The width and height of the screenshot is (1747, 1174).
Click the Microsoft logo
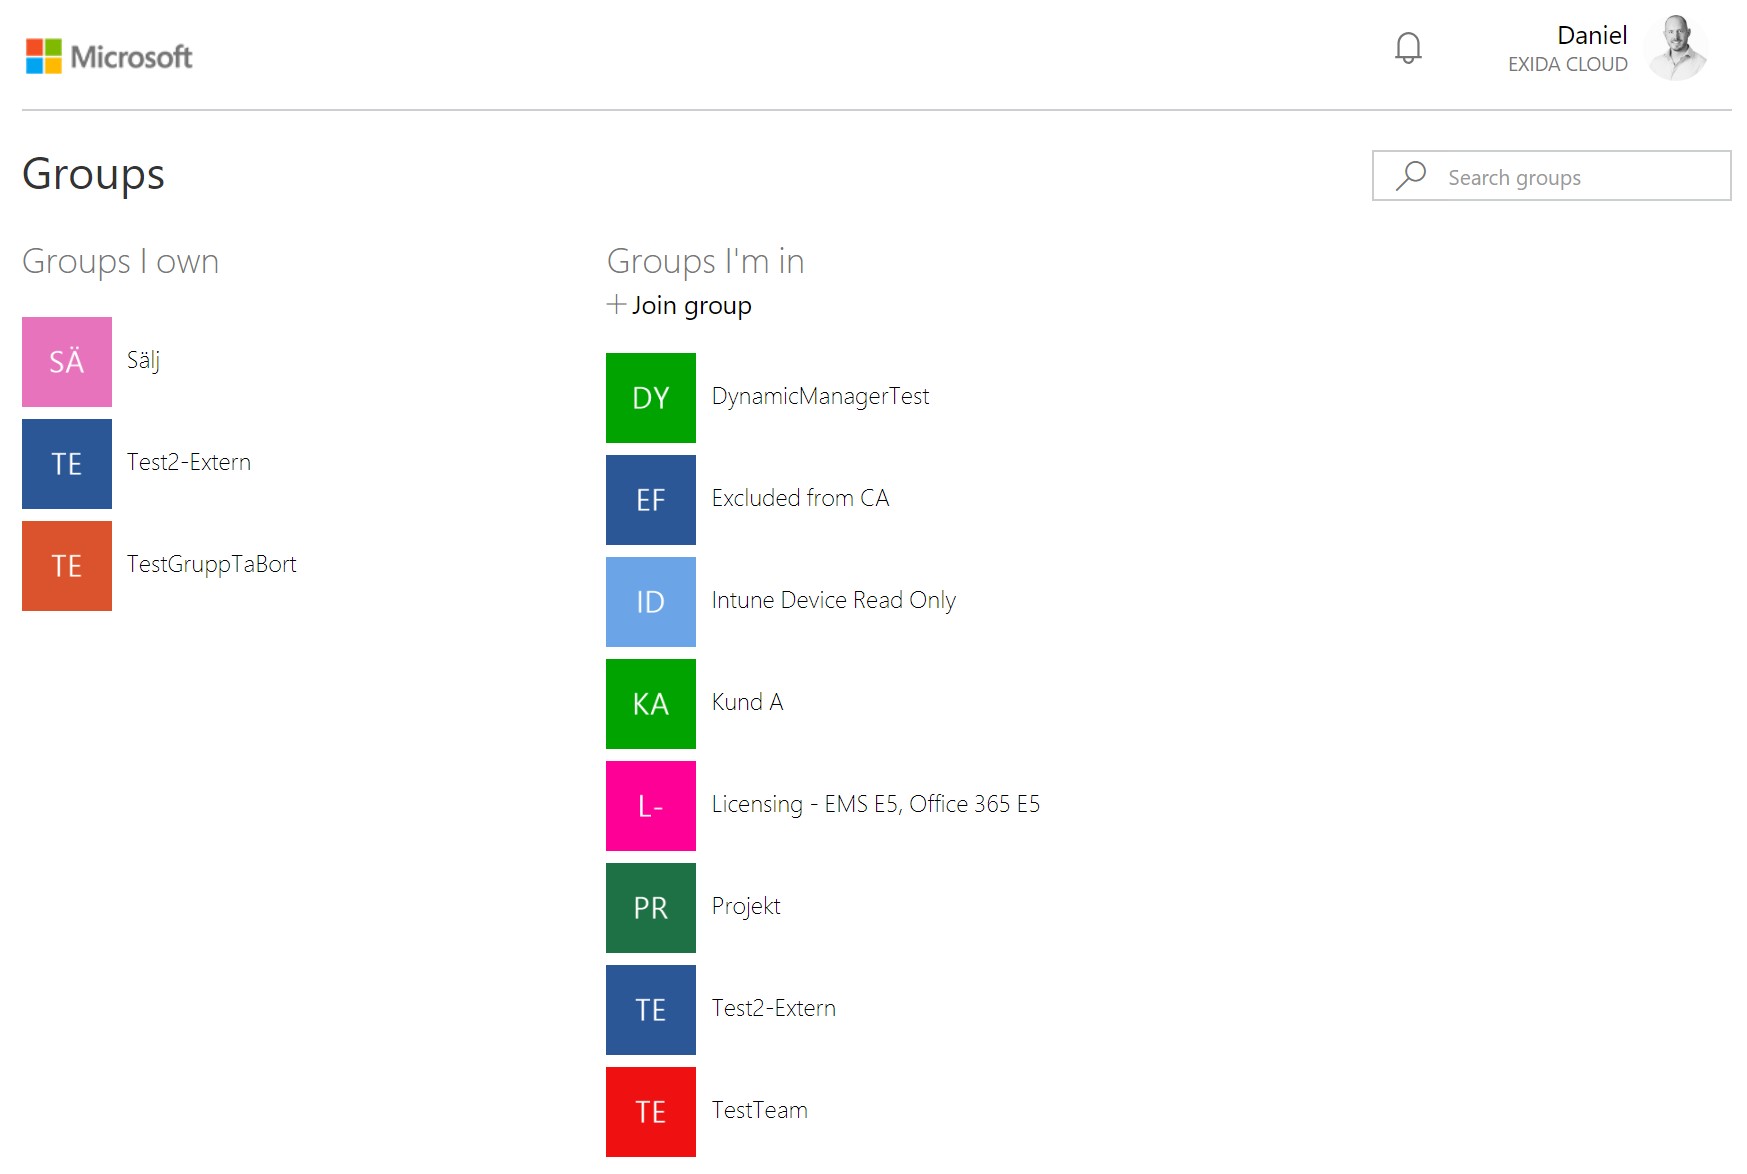pos(110,55)
